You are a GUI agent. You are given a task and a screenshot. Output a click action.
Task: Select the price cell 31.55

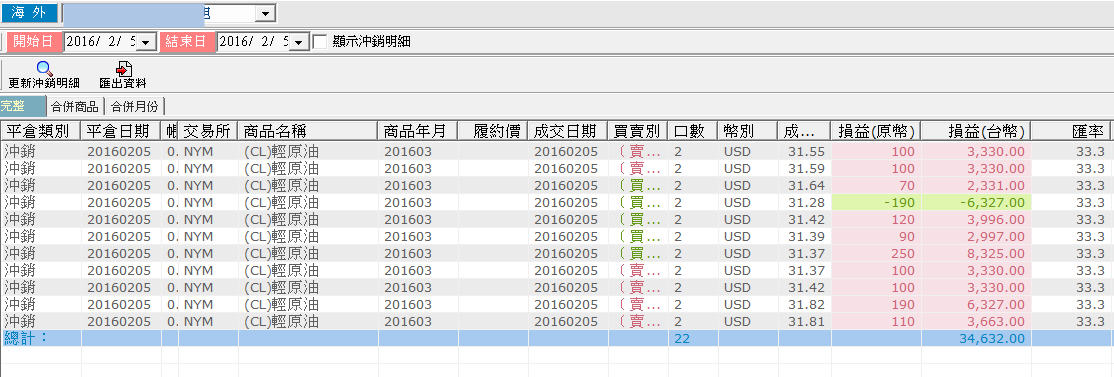(806, 151)
